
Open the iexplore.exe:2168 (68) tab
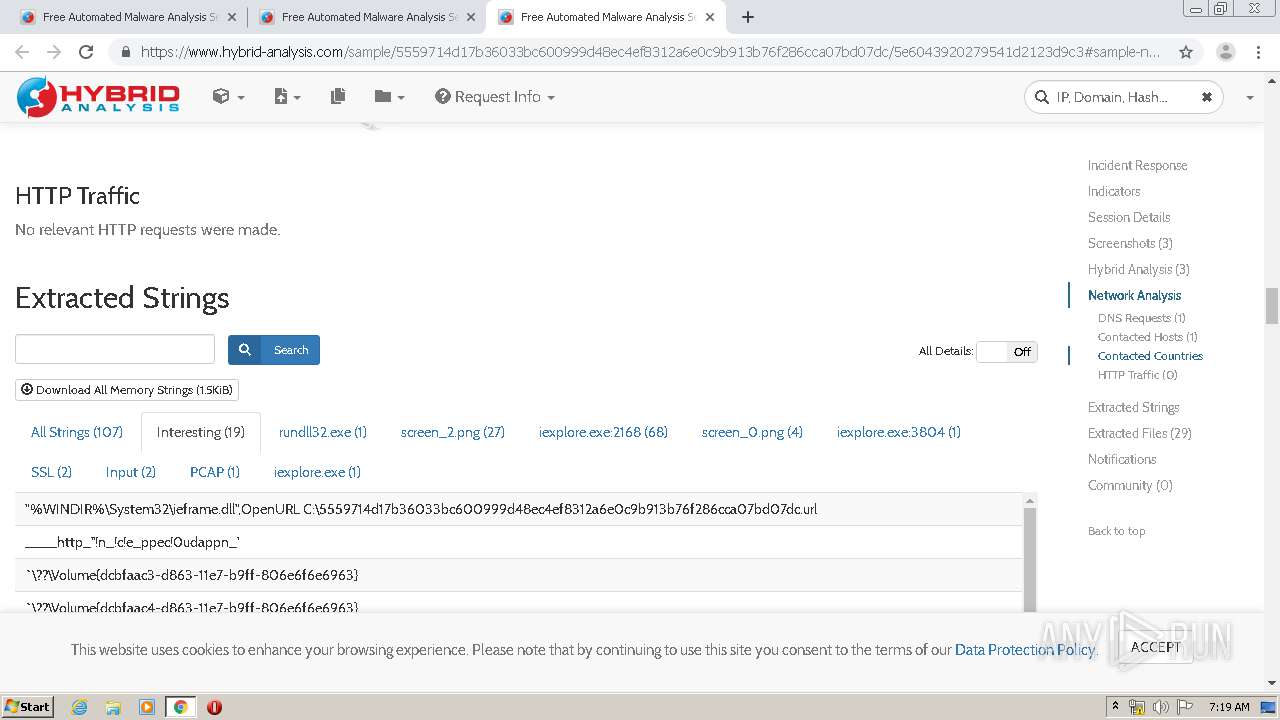(x=603, y=432)
